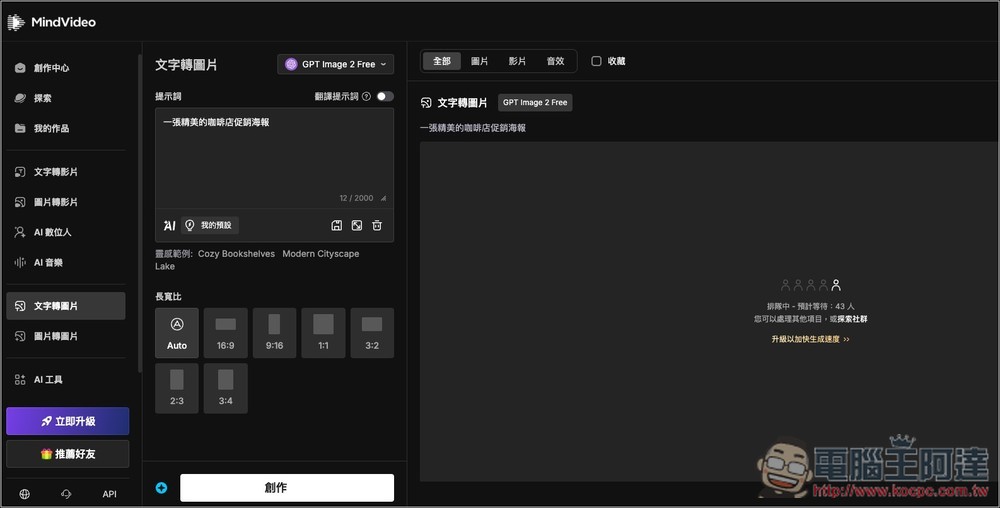Select the 9:16 aspect ratio
Image resolution: width=1000 pixels, height=508 pixels.
point(274,333)
